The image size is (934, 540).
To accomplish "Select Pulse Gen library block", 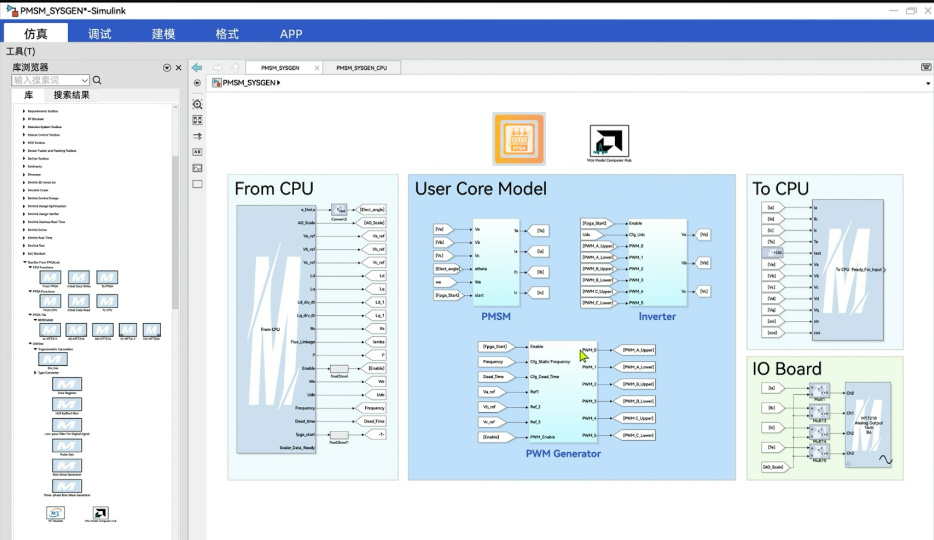I will (x=67, y=445).
